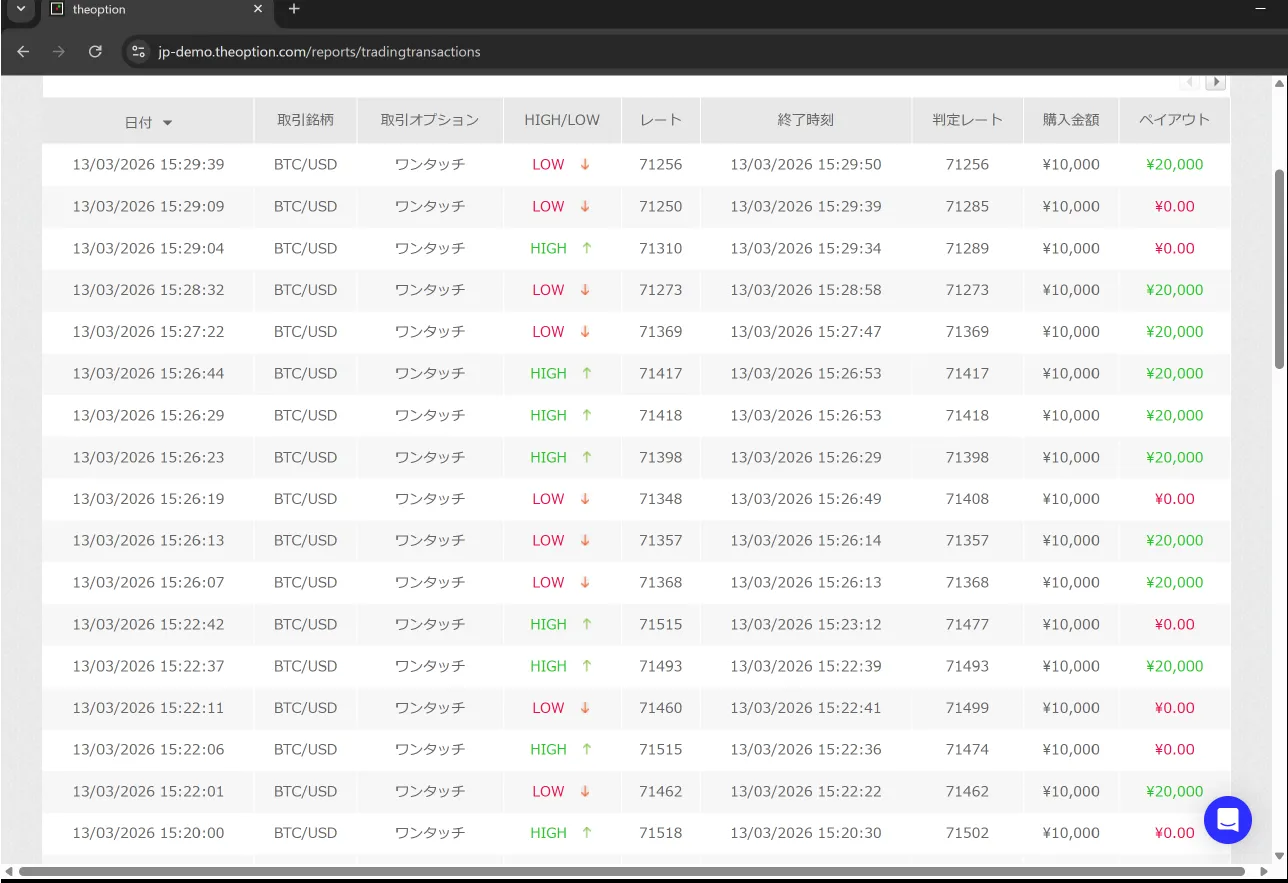Click the address bar URL

pyautogui.click(x=320, y=52)
